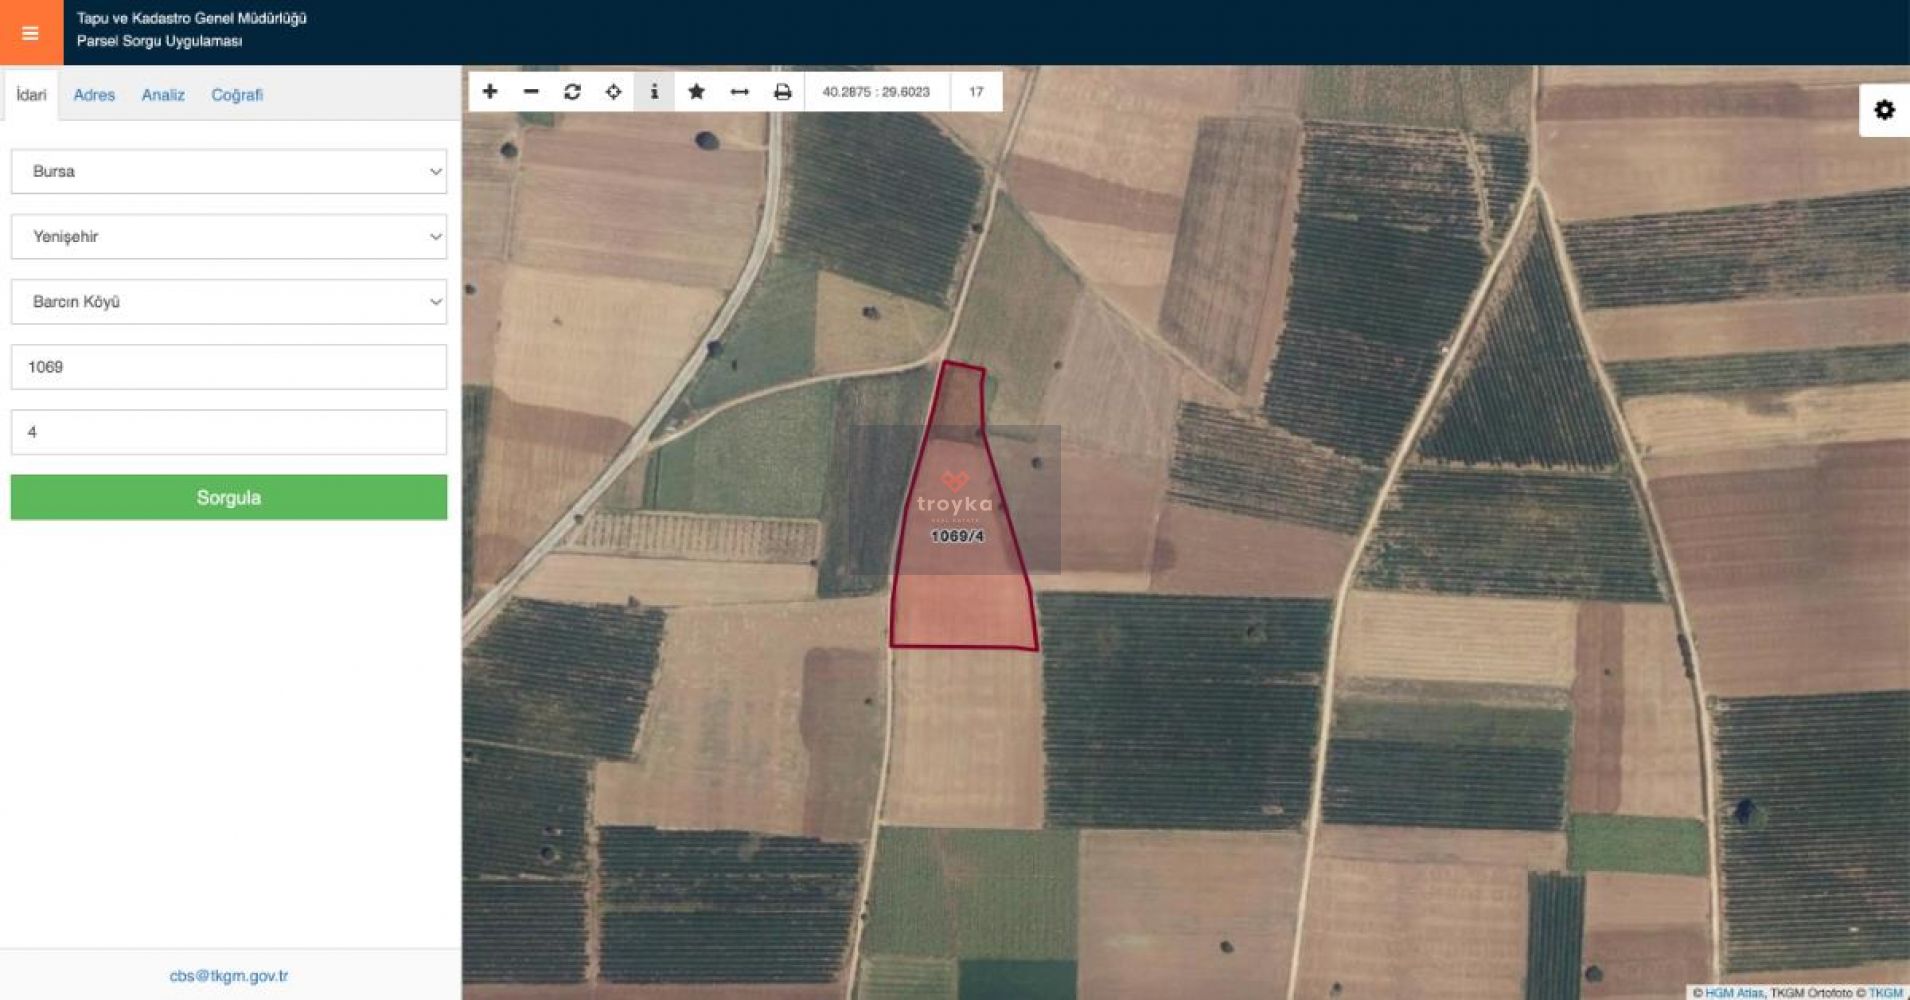Zoom in with the plus icon
This screenshot has width=1910, height=1000.
click(x=490, y=92)
